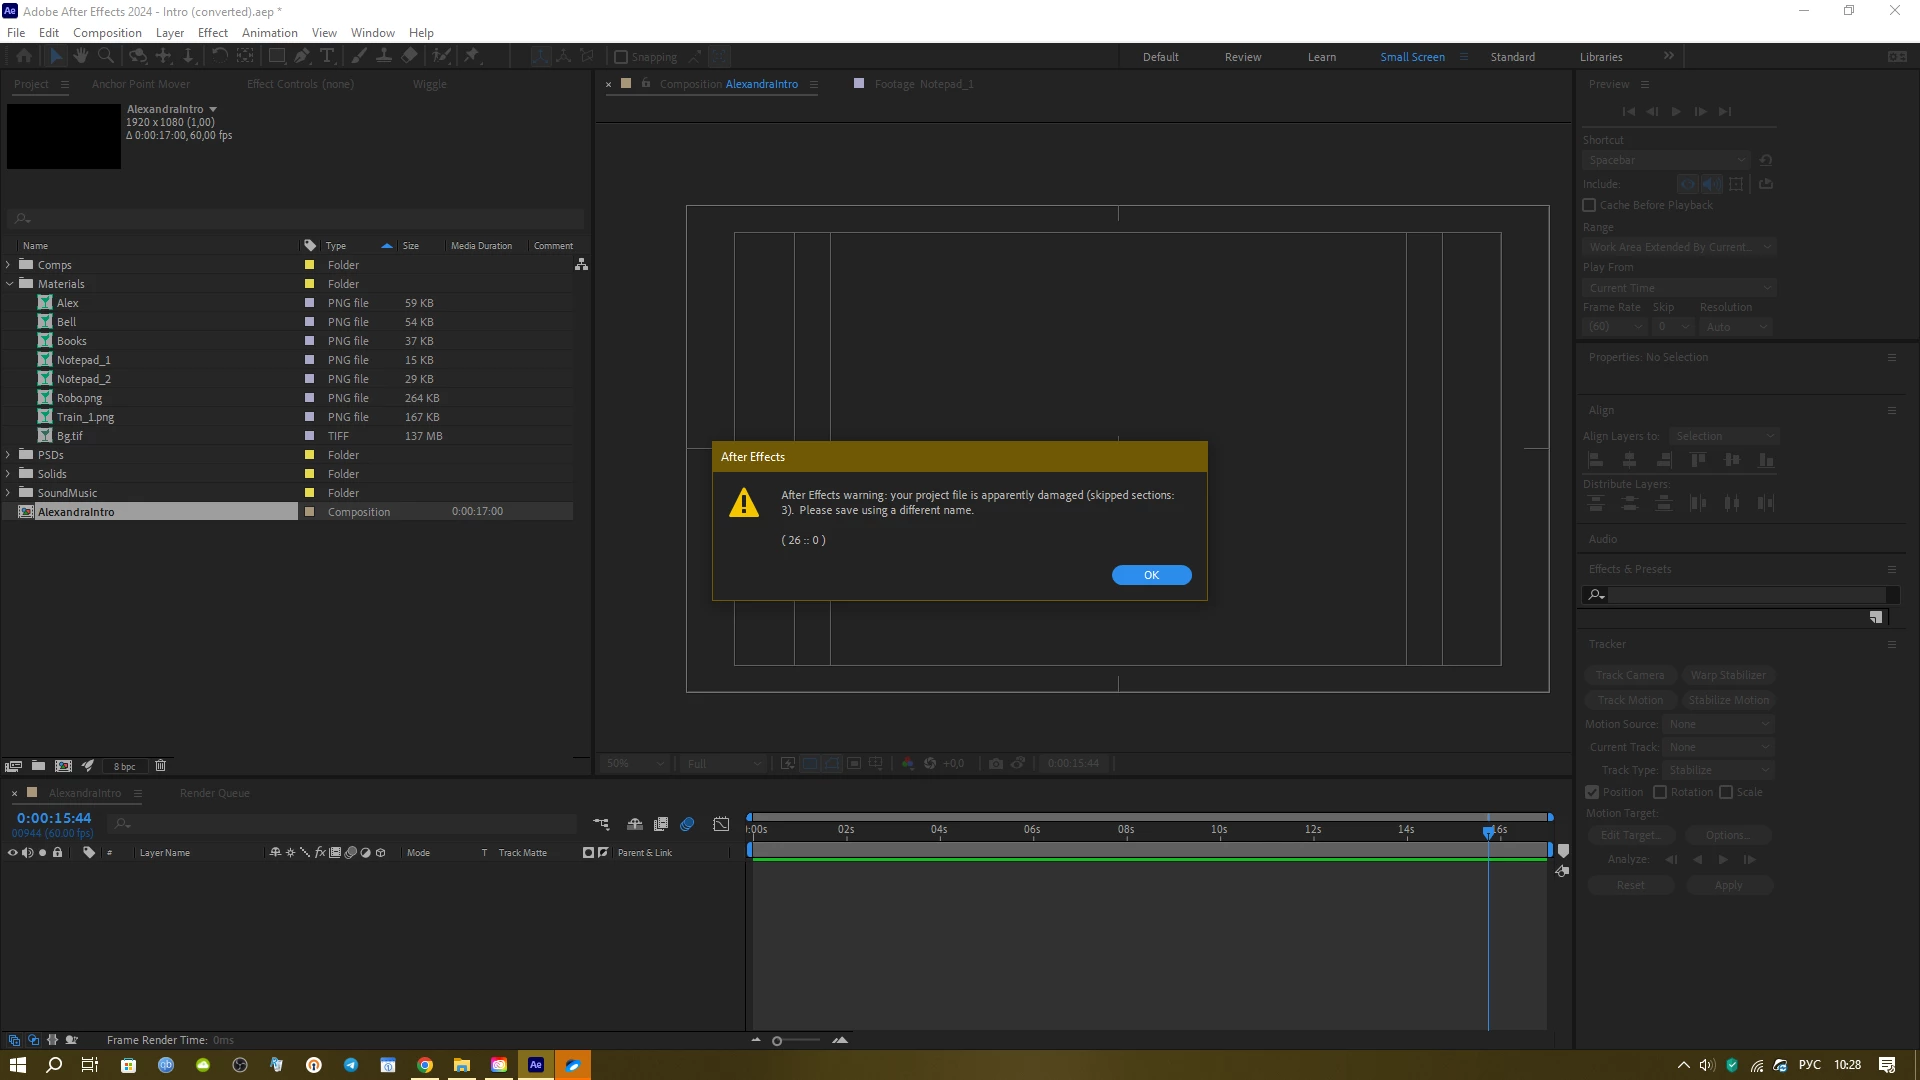Enable Motion Blur switch in timeline
Viewport: 1920px width, 1080px height.
click(x=687, y=825)
